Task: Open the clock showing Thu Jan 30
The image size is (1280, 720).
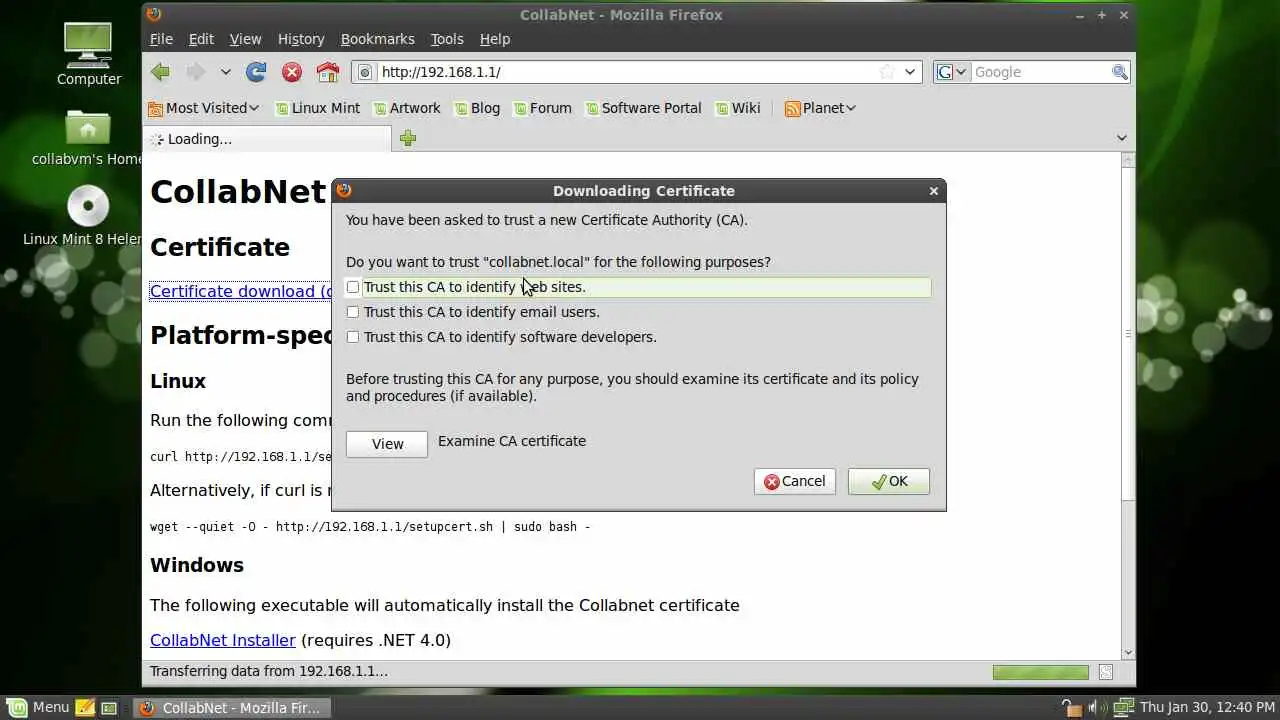Action: 1206,708
